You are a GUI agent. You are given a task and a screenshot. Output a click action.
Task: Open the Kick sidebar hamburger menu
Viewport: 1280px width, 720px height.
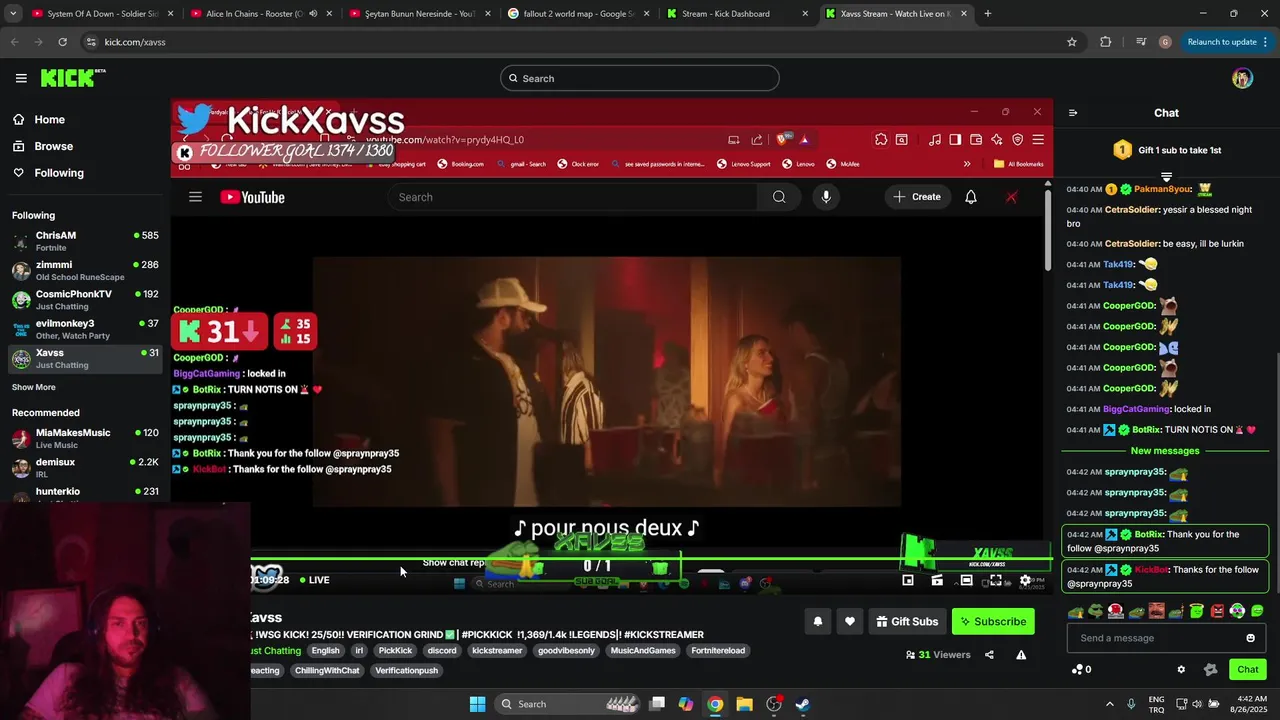pyautogui.click(x=21, y=78)
